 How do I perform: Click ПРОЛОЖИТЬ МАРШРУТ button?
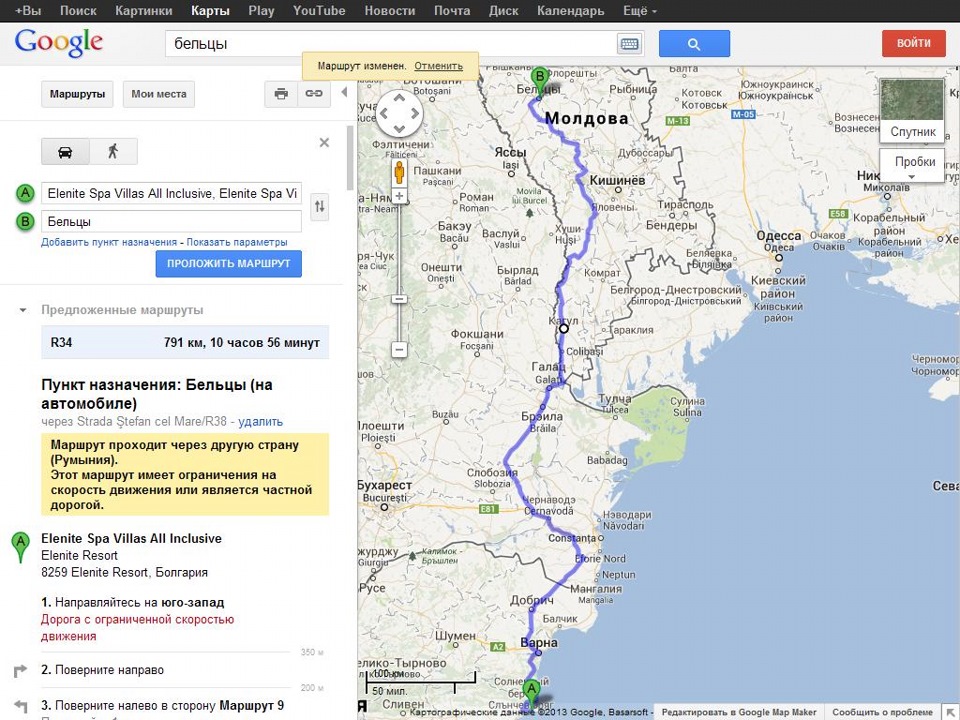228,264
